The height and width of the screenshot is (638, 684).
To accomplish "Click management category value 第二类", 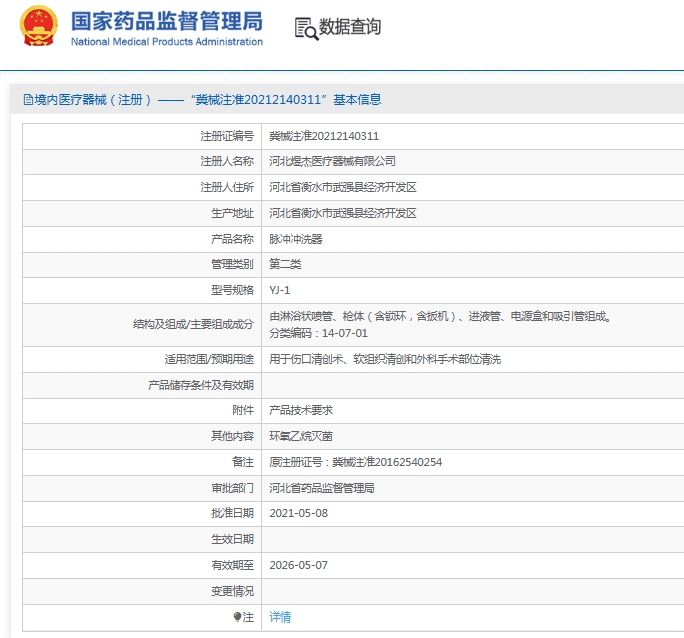I will pyautogui.click(x=285, y=264).
